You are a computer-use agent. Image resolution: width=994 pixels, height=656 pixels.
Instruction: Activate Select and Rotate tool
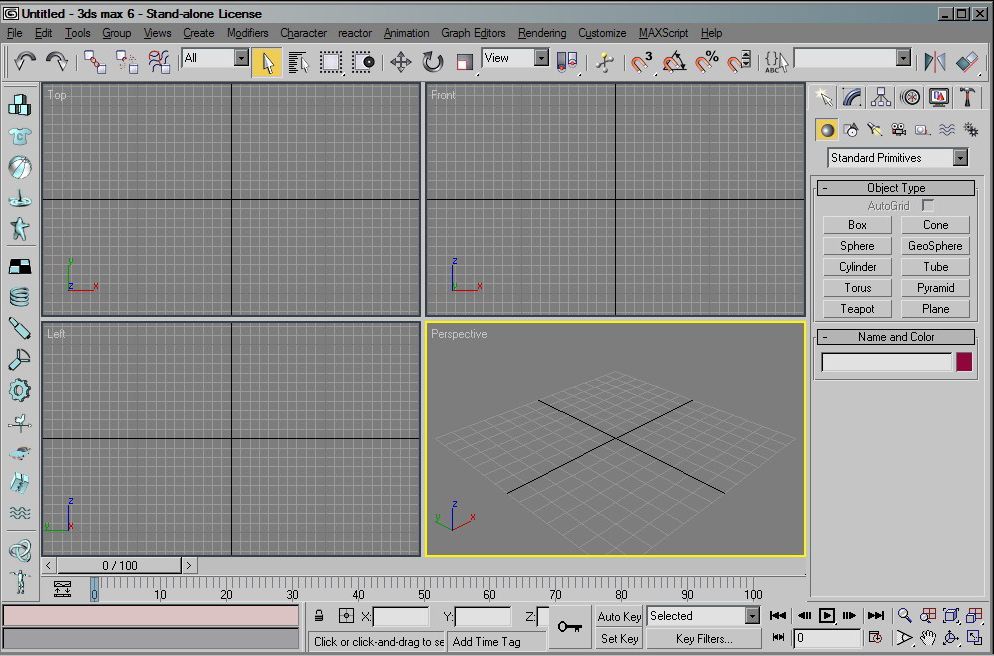click(432, 62)
